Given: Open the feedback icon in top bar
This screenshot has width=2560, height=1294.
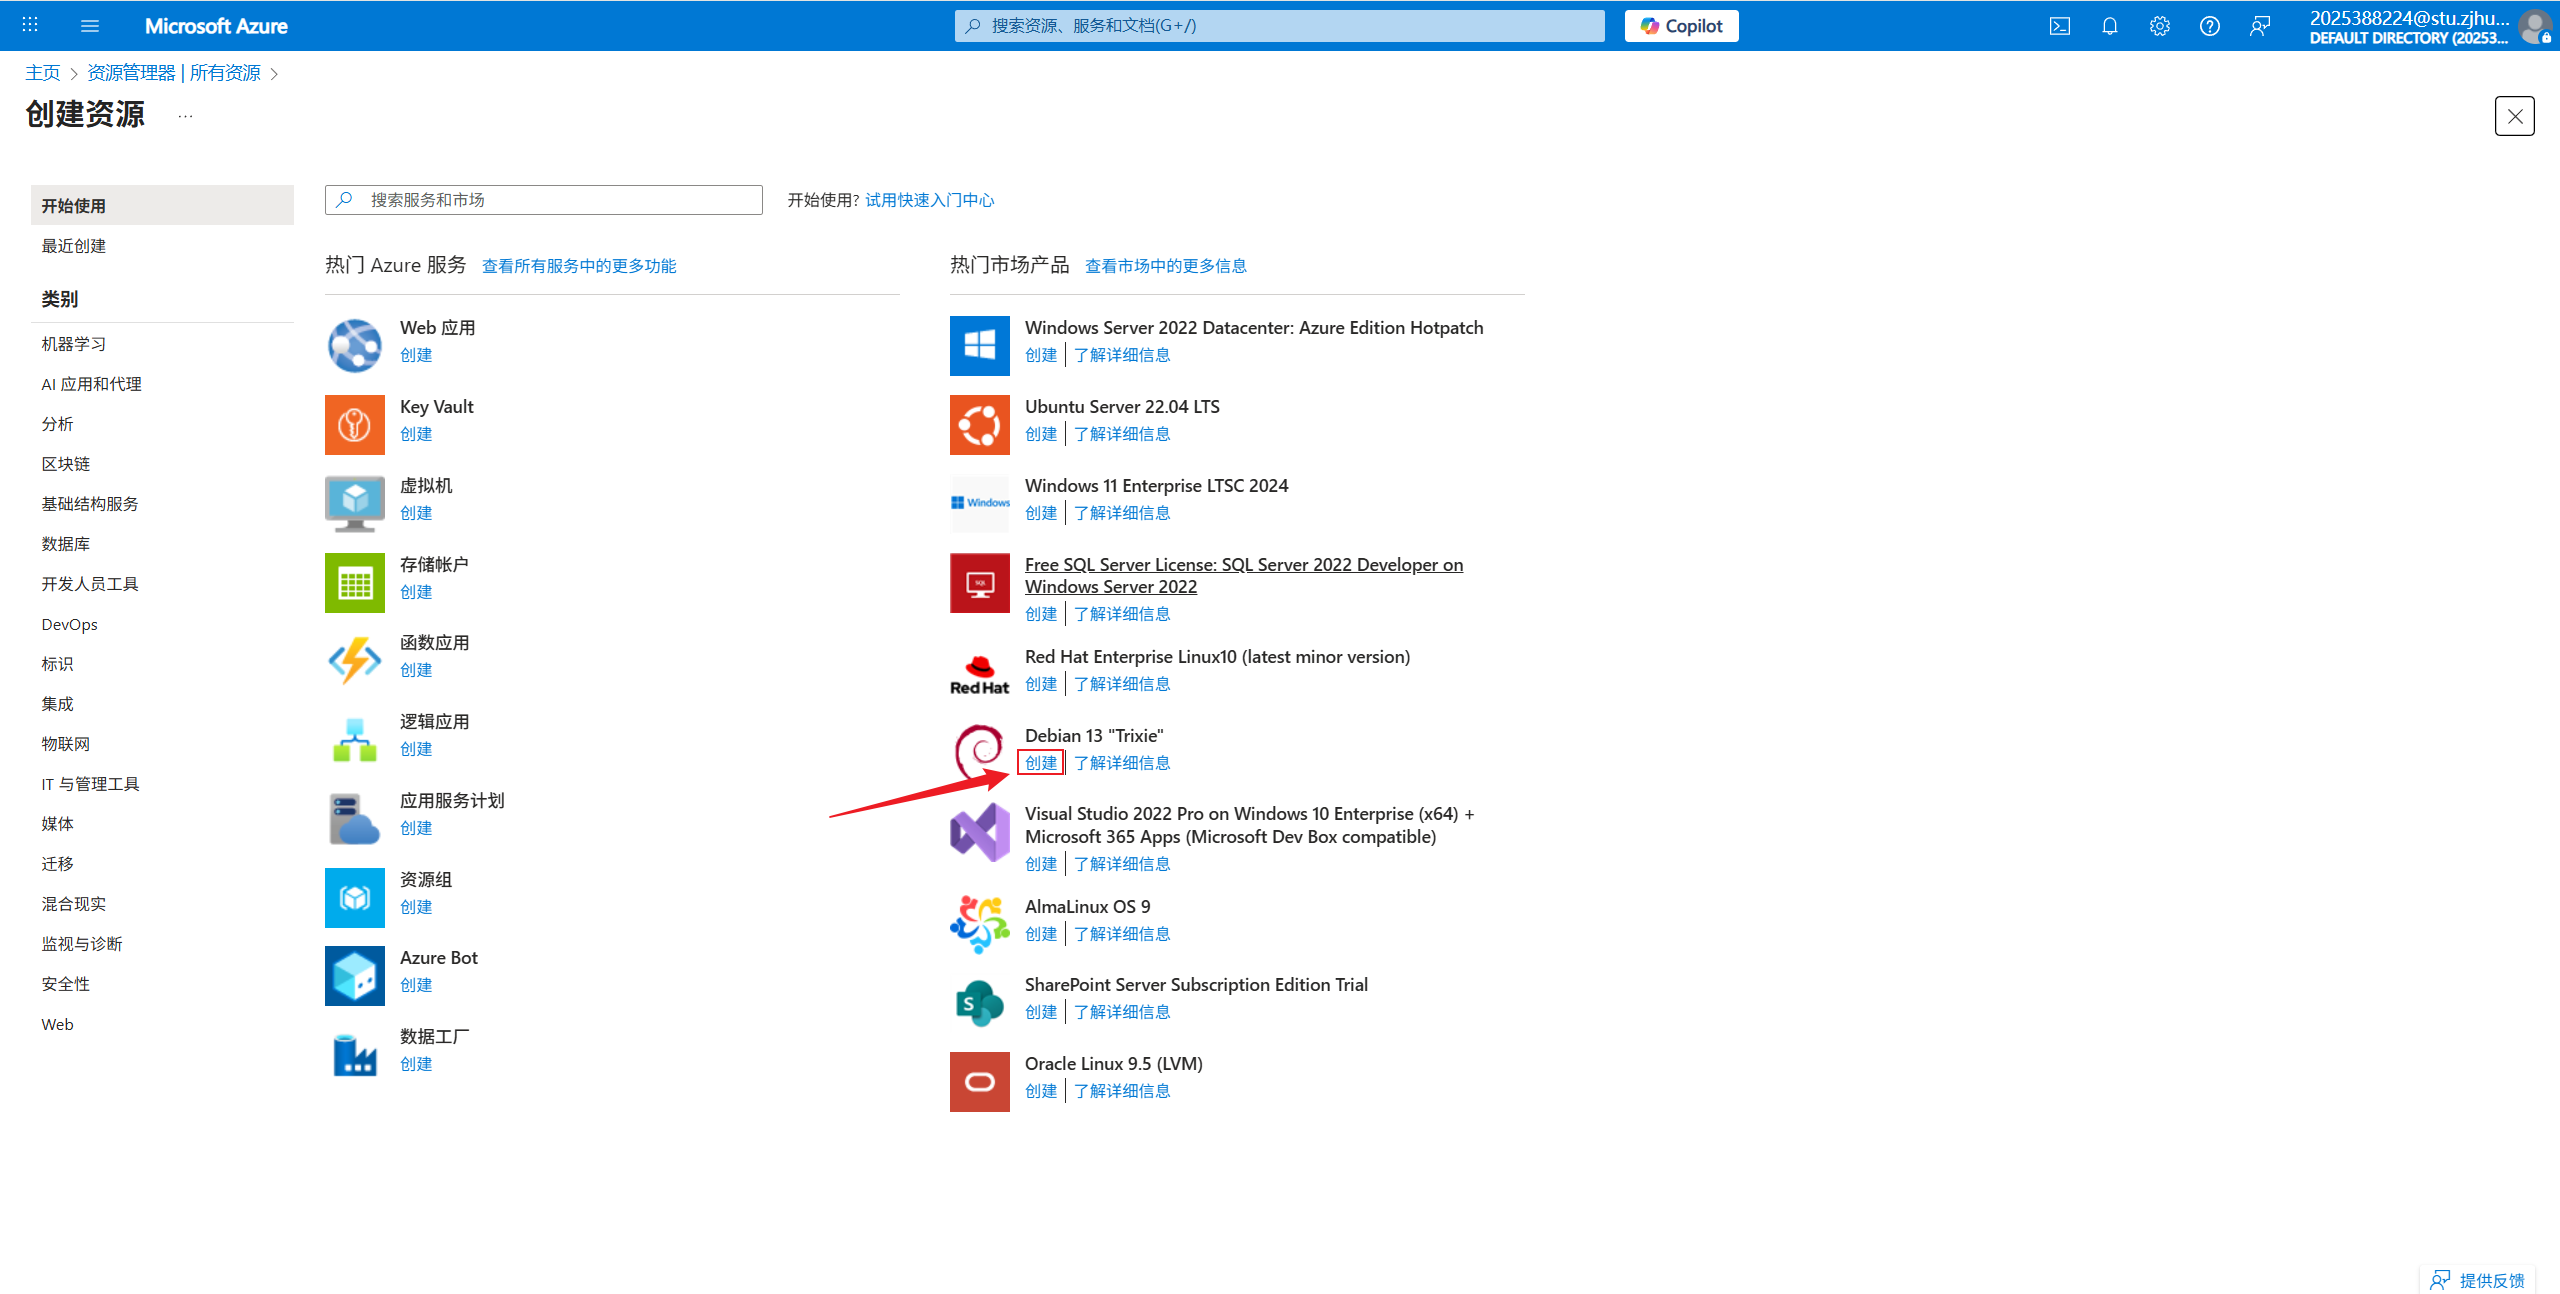Looking at the screenshot, I should coord(2260,26).
